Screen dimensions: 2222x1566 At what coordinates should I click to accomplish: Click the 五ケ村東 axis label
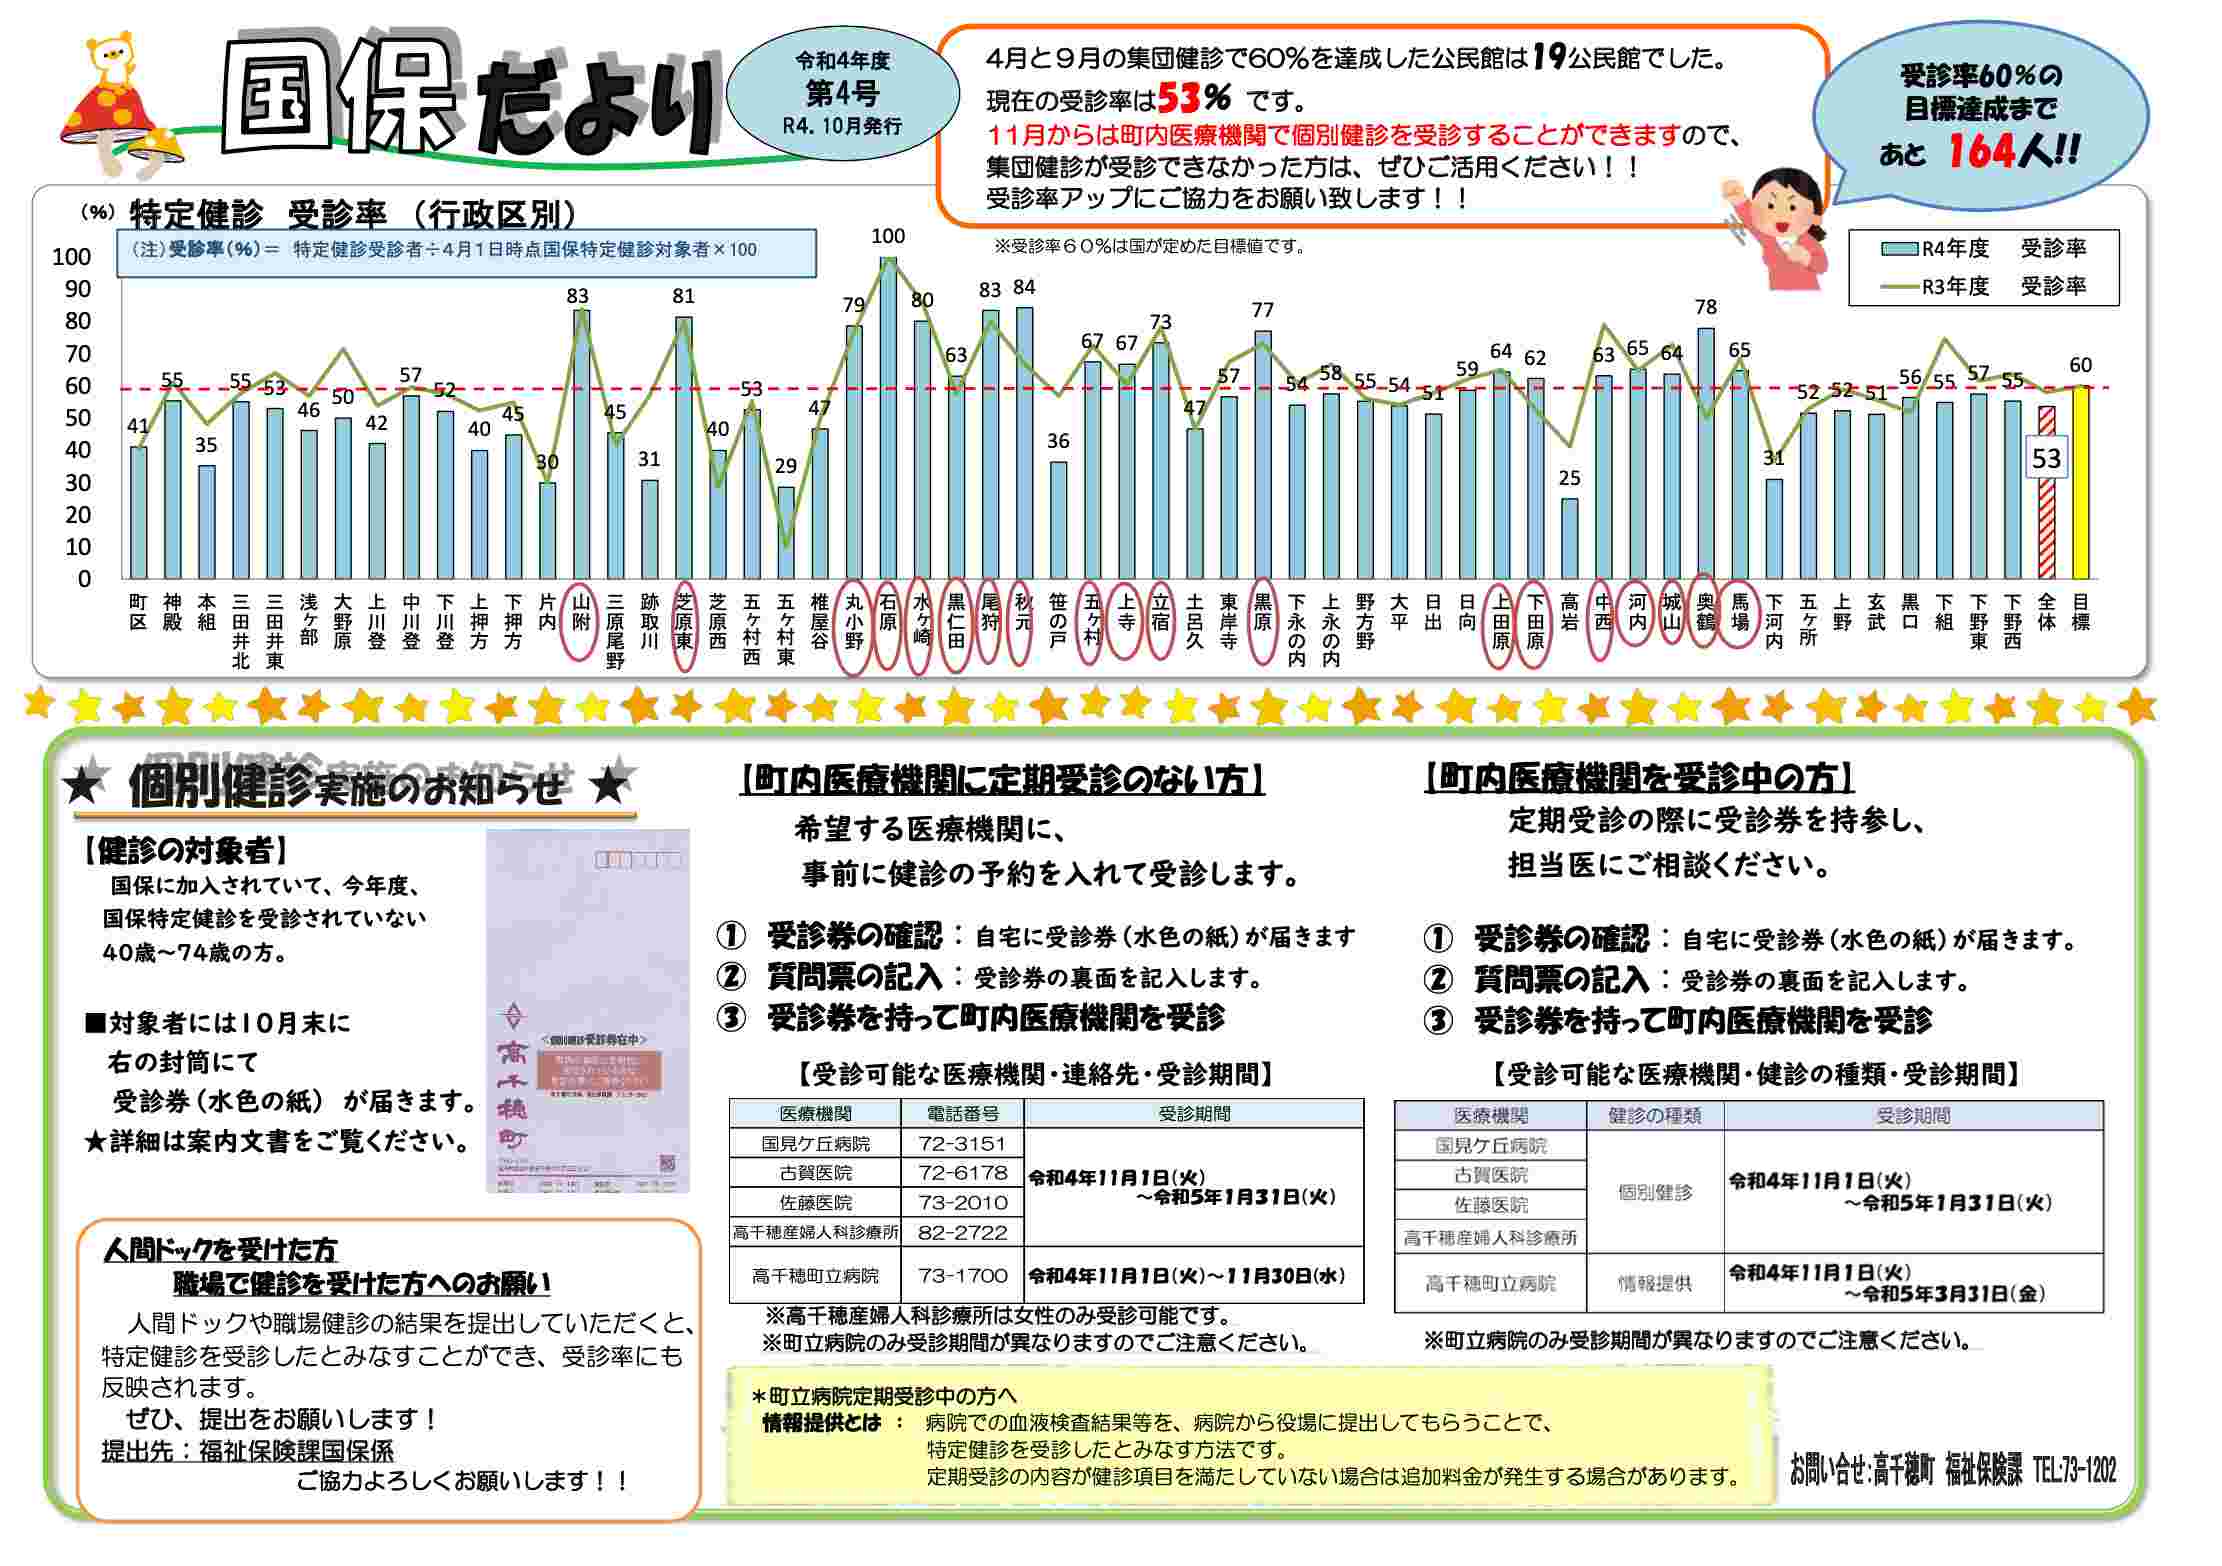[x=785, y=630]
